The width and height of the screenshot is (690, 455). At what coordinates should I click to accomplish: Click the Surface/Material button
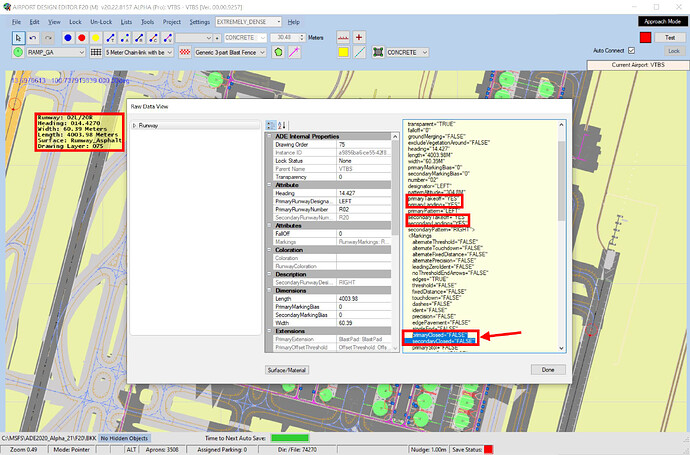(x=287, y=370)
